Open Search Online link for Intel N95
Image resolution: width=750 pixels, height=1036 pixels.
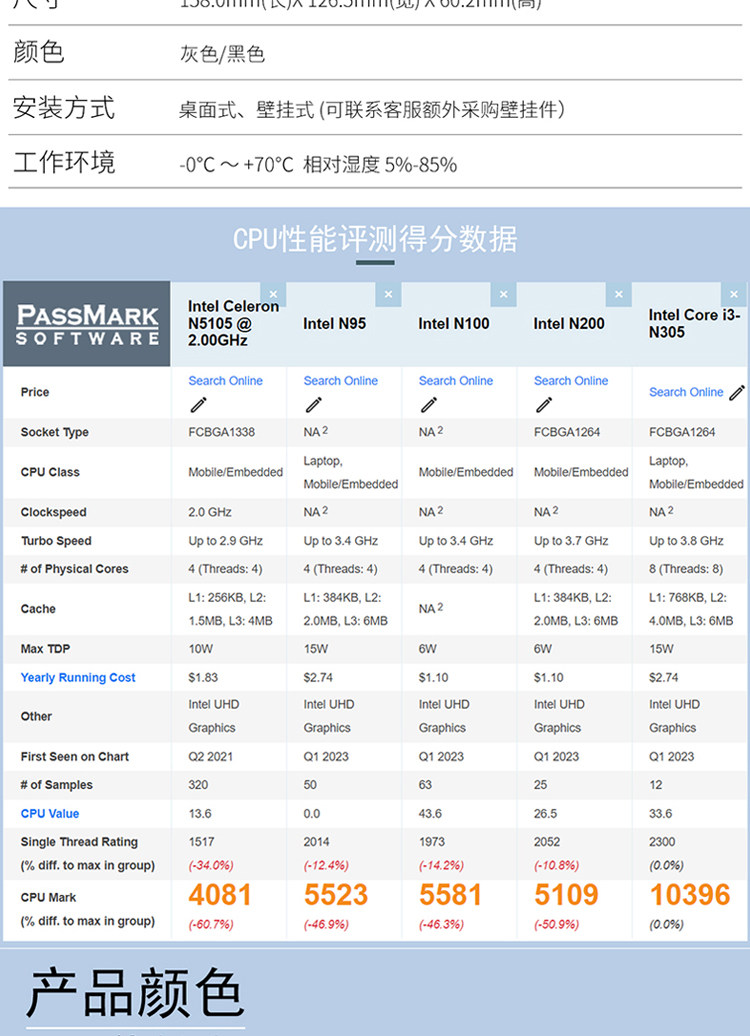(x=340, y=381)
